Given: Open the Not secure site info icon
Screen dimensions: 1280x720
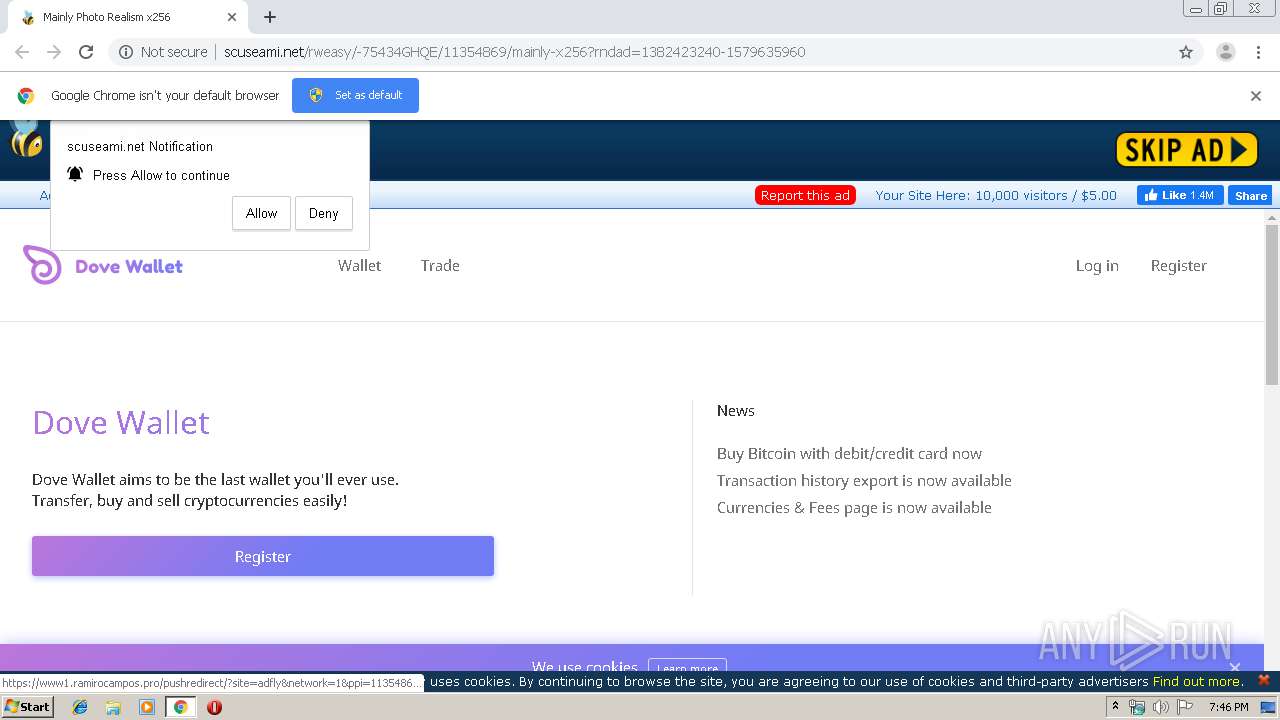Looking at the screenshot, I should click(x=126, y=52).
